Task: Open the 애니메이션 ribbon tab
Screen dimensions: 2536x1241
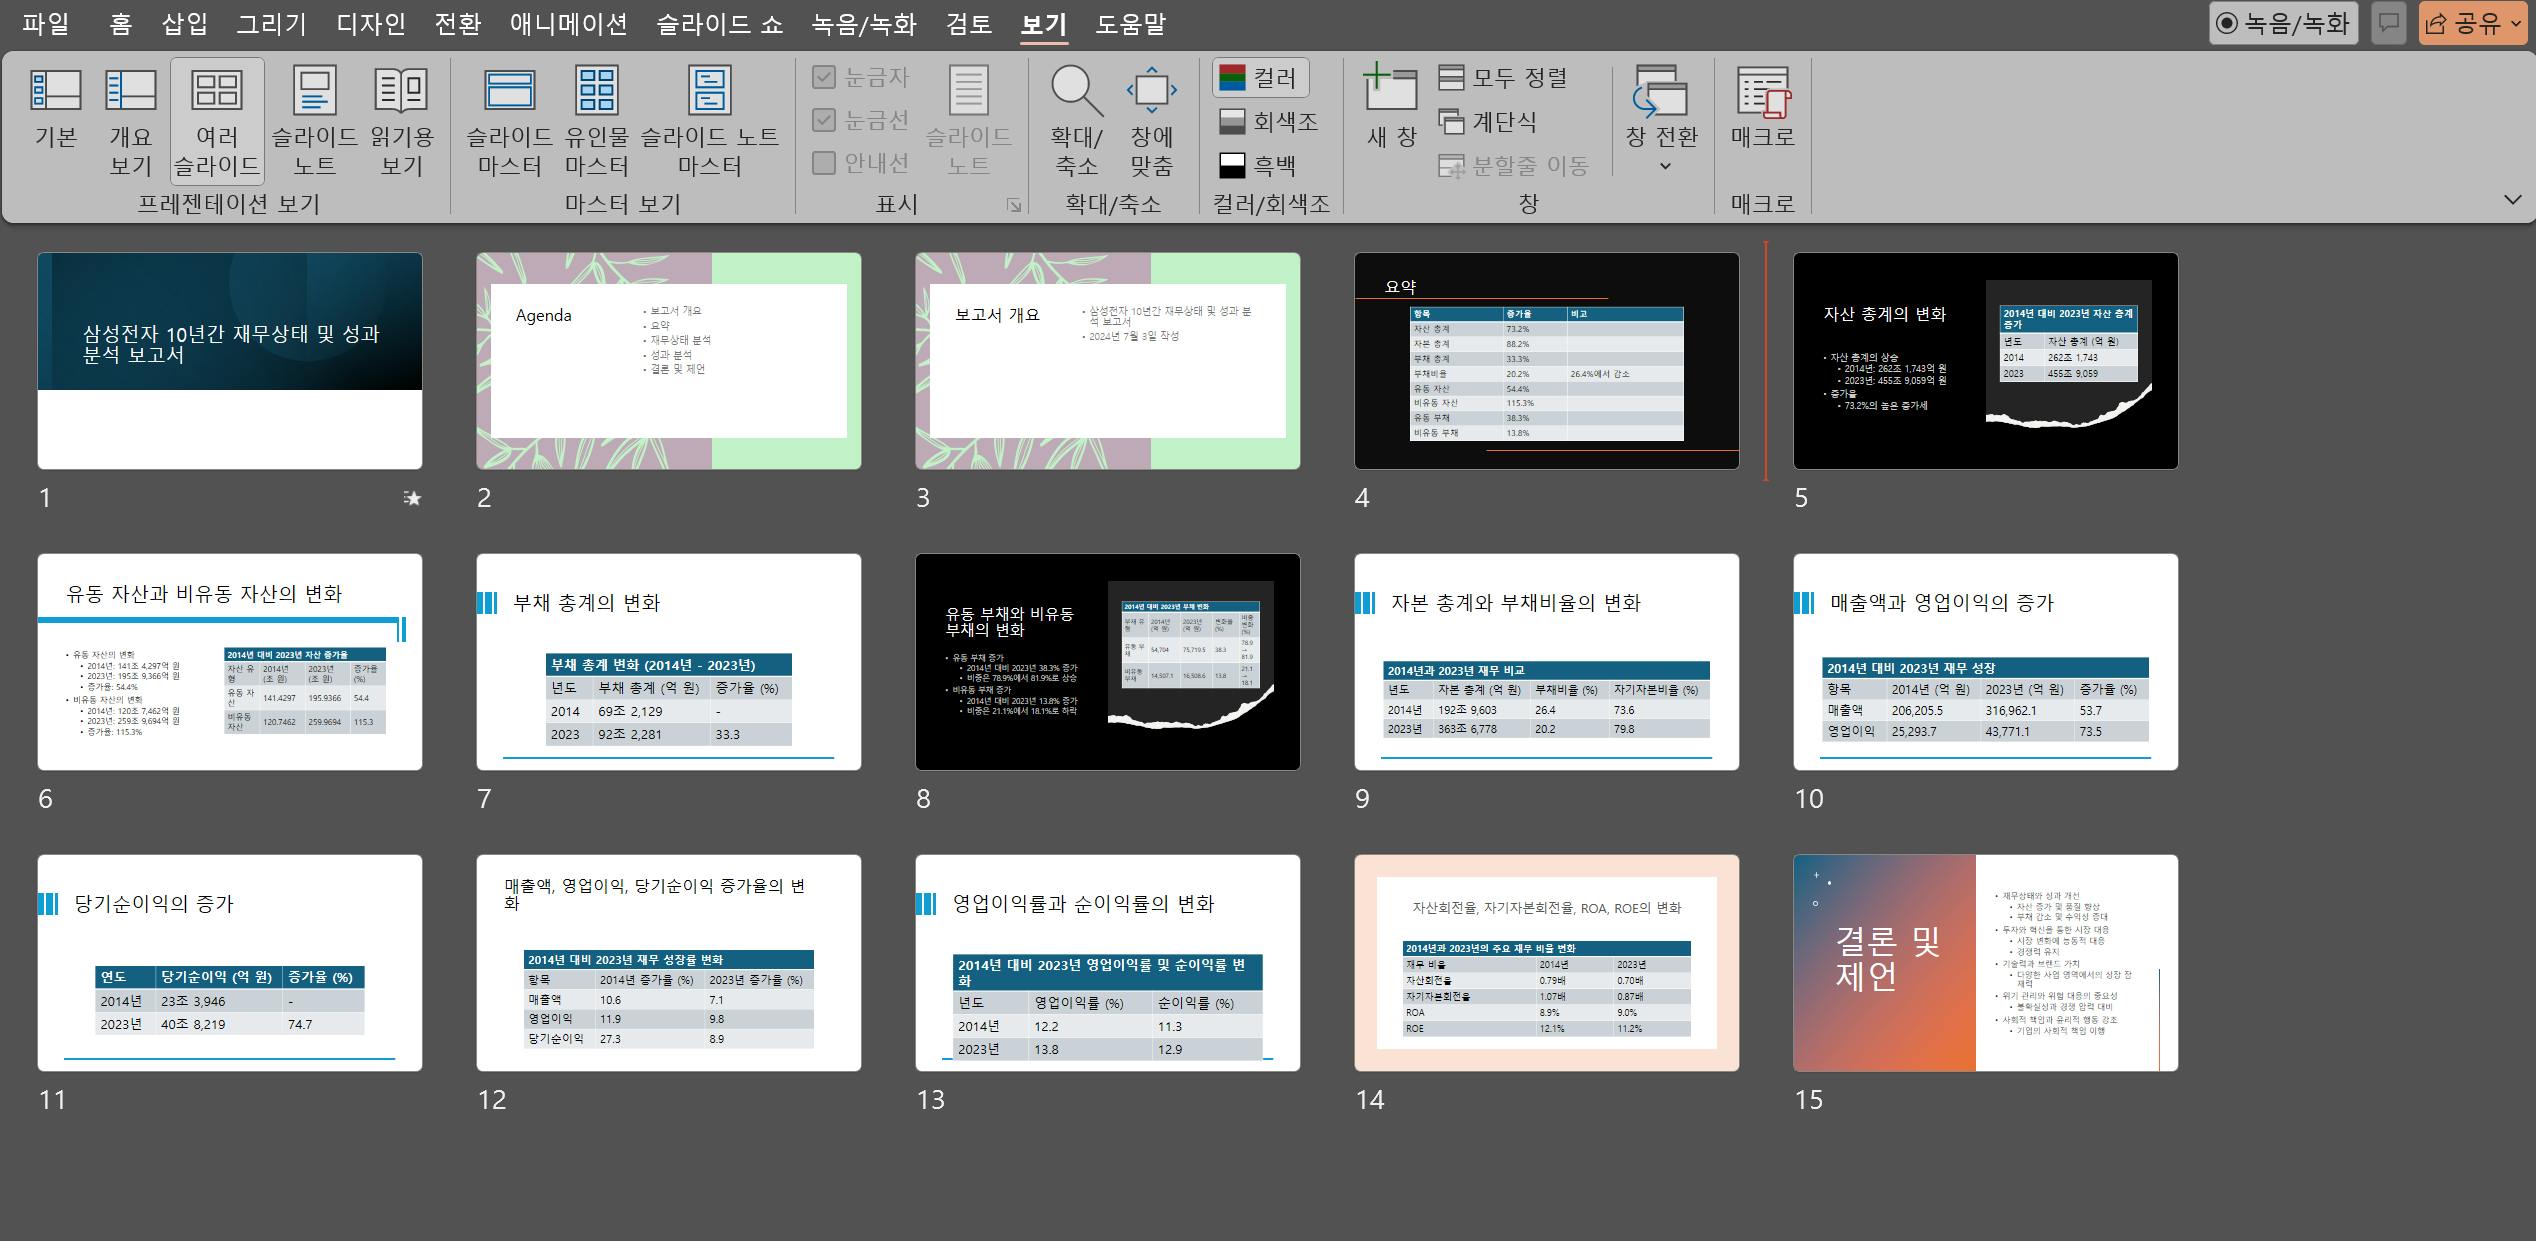Action: [568, 24]
